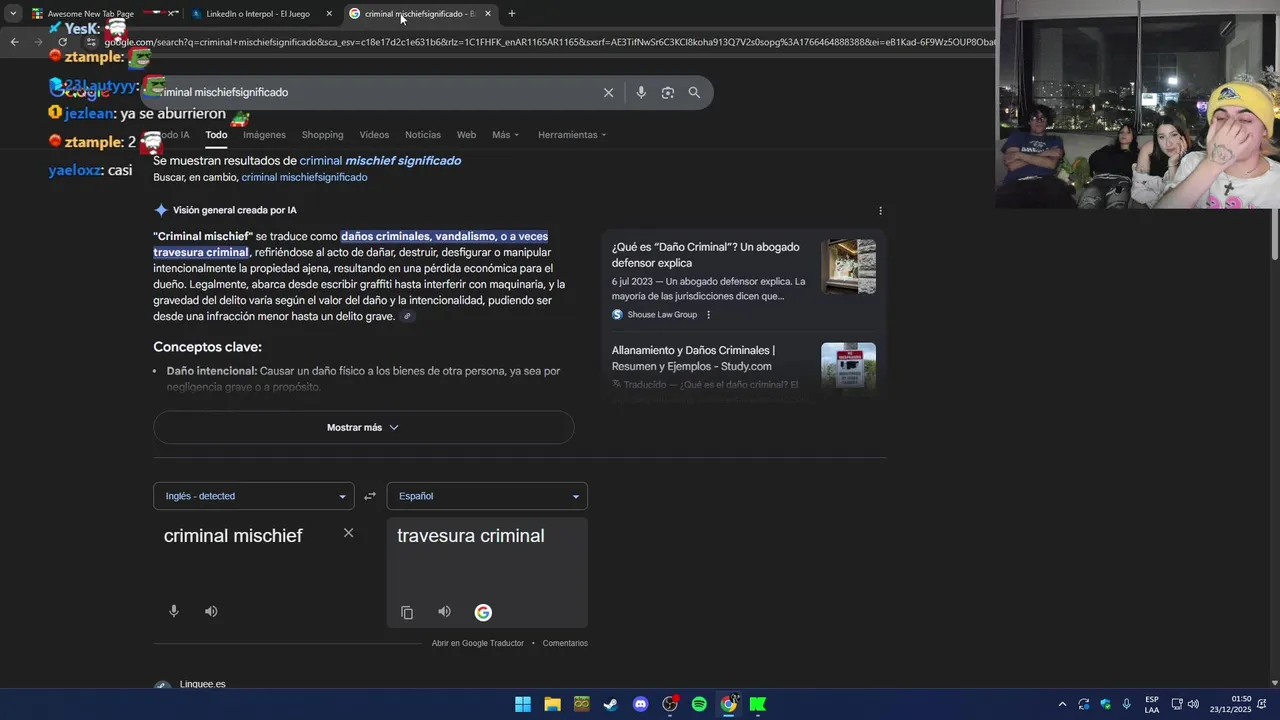The width and height of the screenshot is (1280, 720).
Task: Open Shouse Law Group result options menu
Action: click(708, 315)
